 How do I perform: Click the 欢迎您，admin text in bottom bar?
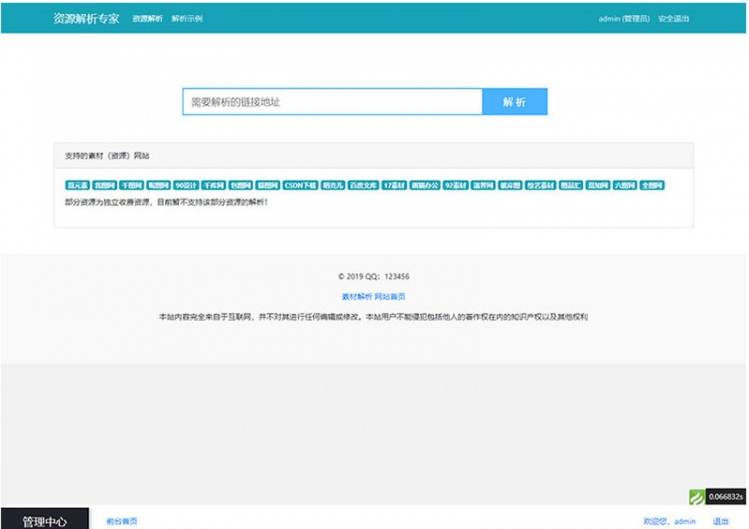point(669,521)
